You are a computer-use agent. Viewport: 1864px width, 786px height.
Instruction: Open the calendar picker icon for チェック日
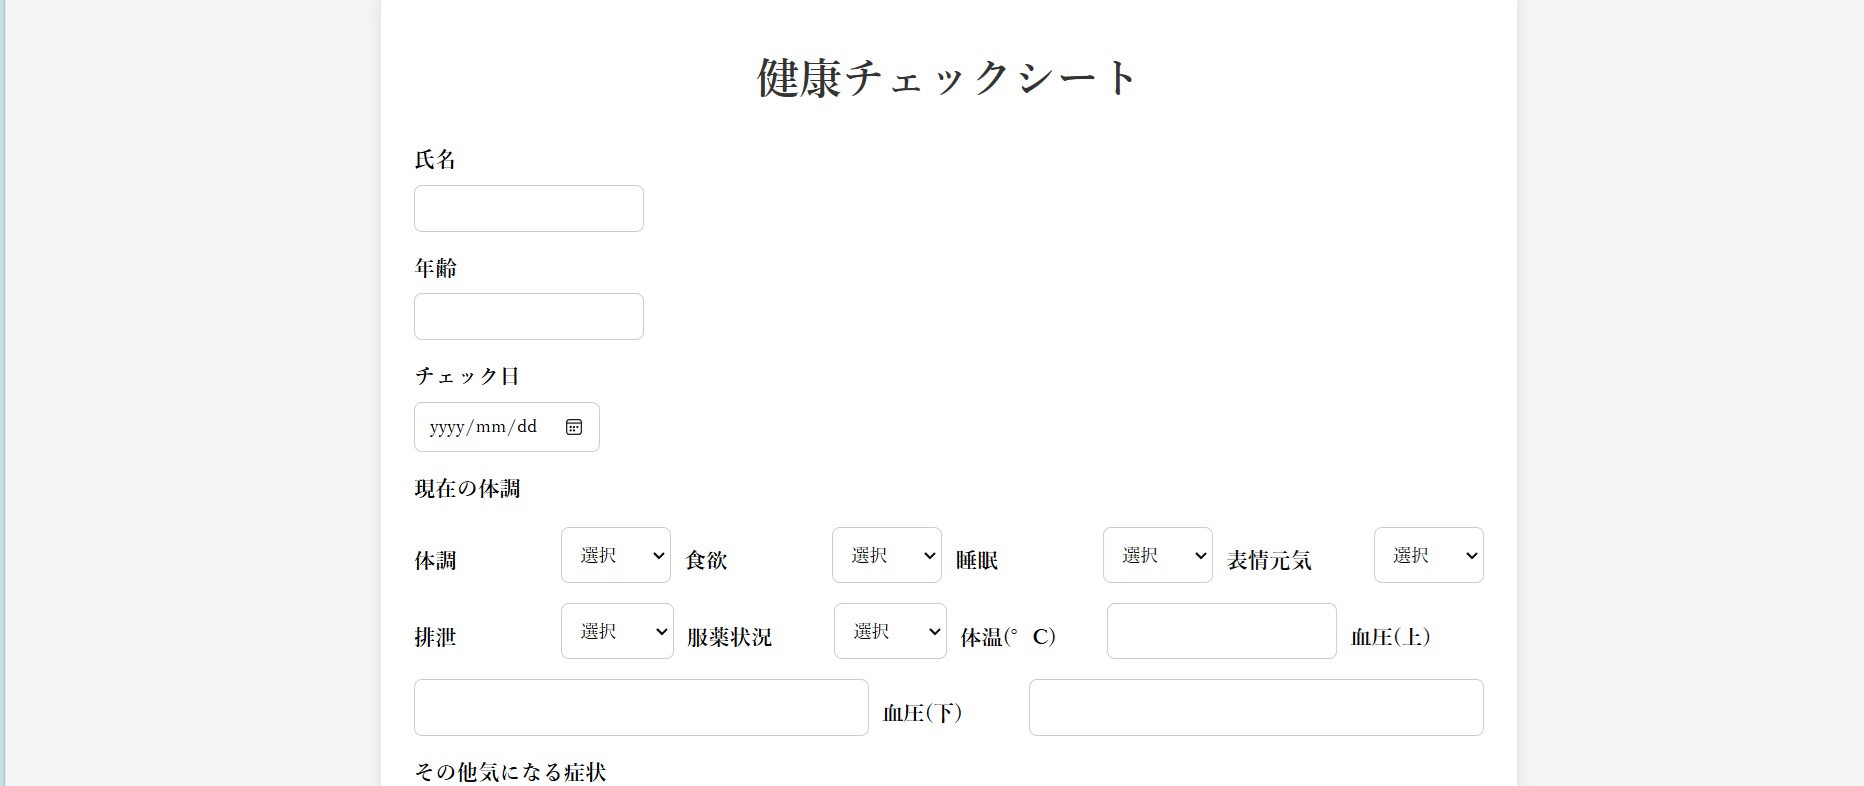(574, 427)
